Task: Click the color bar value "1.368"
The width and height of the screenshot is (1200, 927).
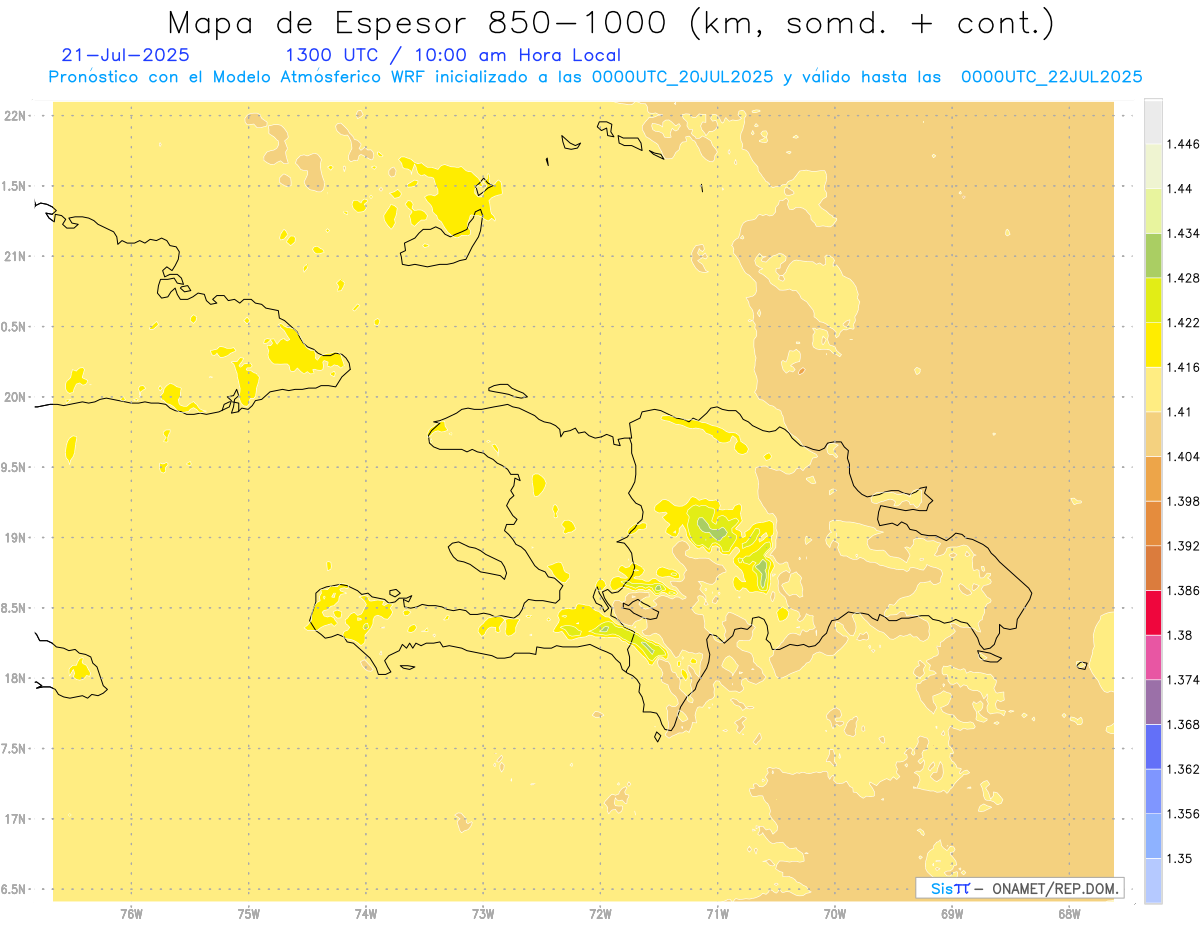Action: point(1185,724)
